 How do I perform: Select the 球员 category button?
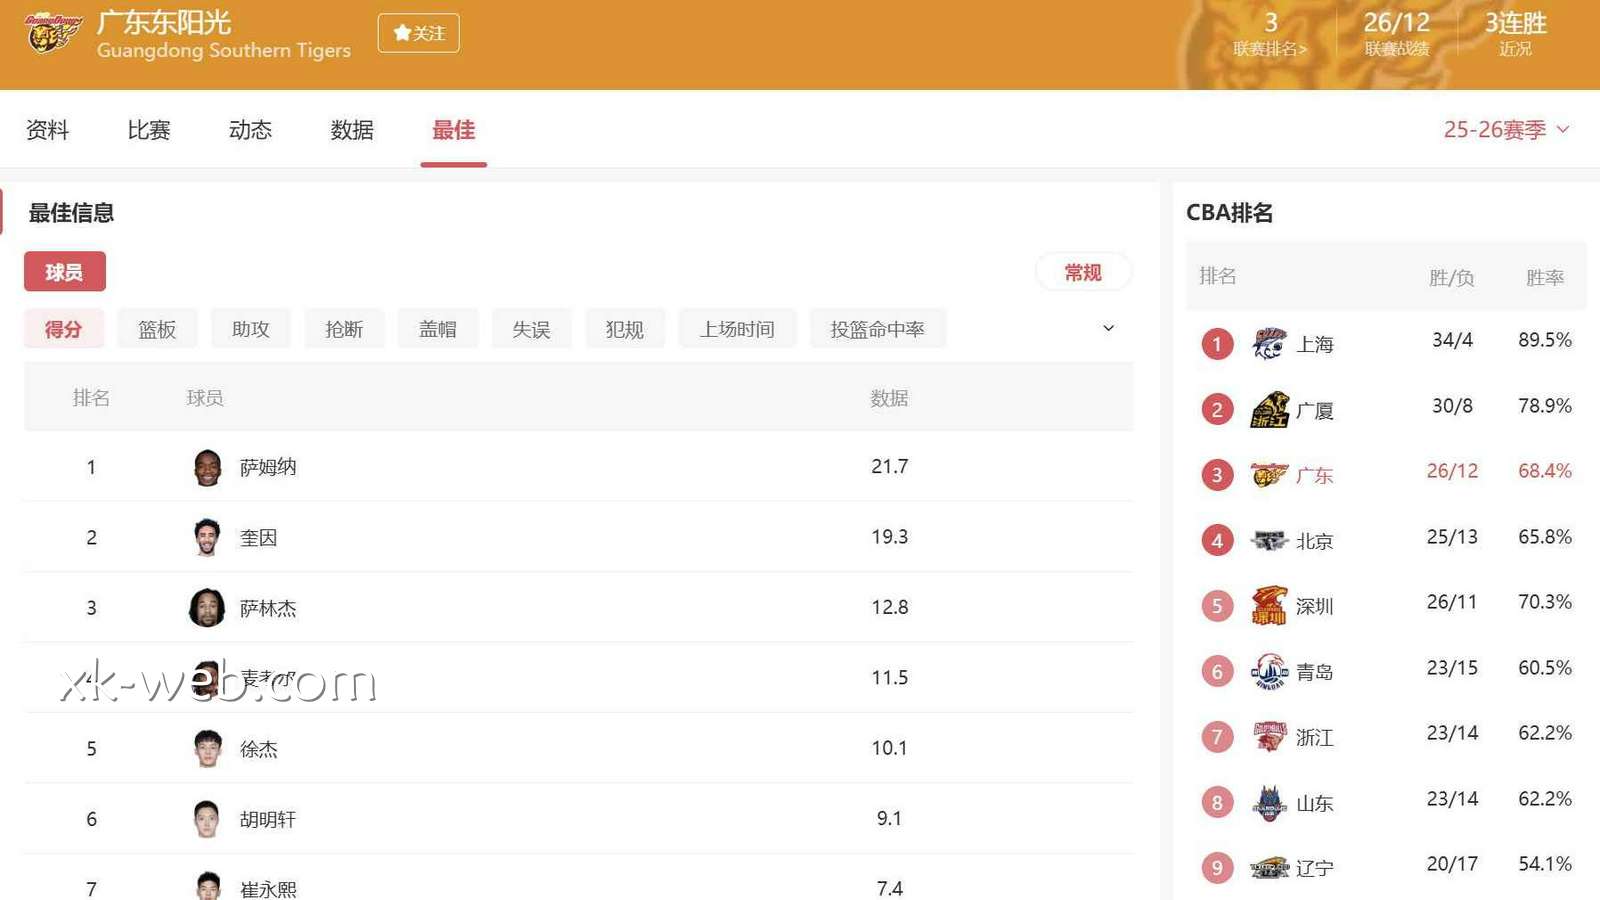pyautogui.click(x=65, y=272)
